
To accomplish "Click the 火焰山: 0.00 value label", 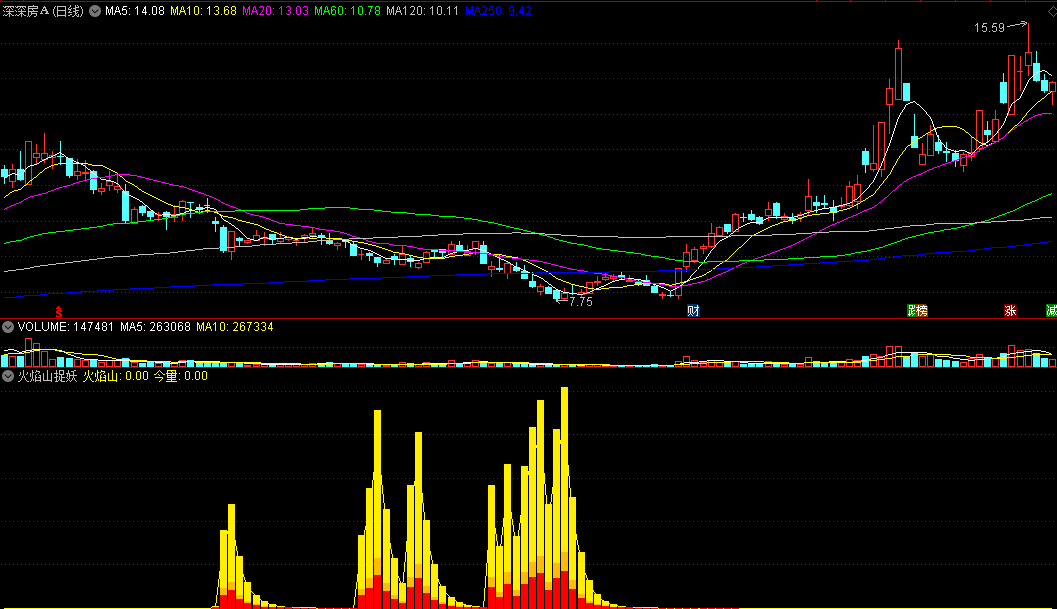I will pos(115,376).
